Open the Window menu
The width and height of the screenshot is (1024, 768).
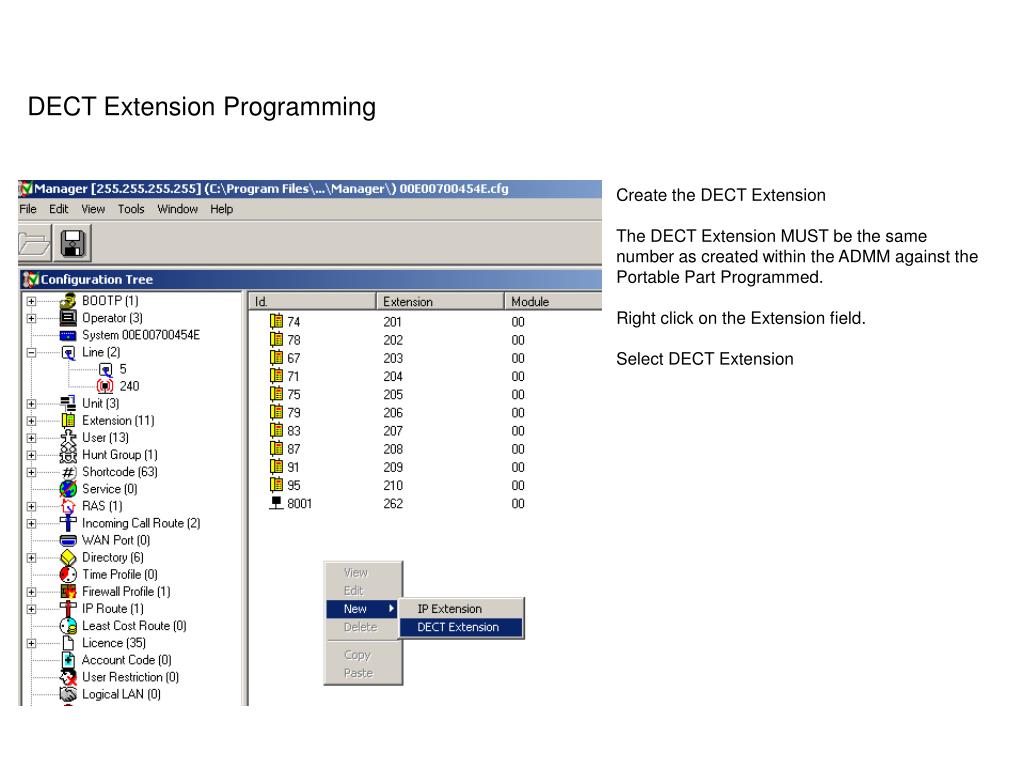point(177,209)
